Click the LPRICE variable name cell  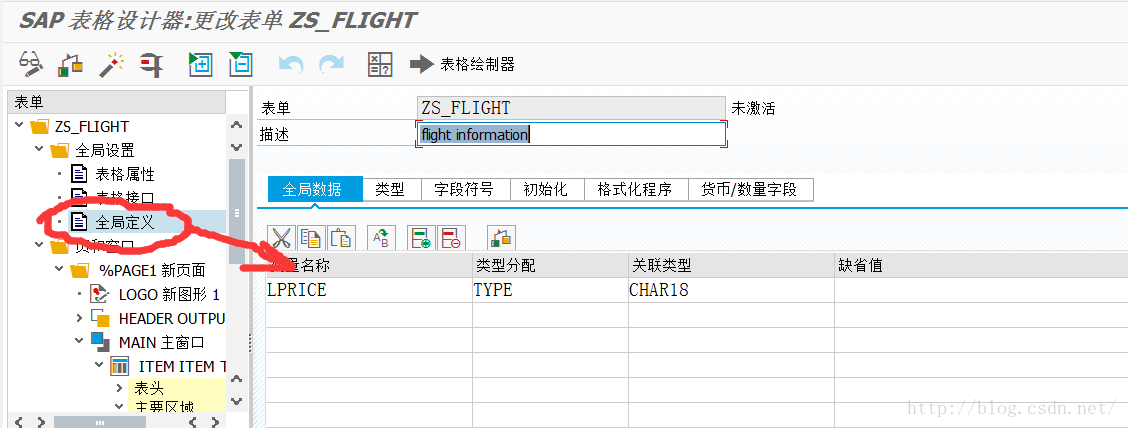[369, 290]
